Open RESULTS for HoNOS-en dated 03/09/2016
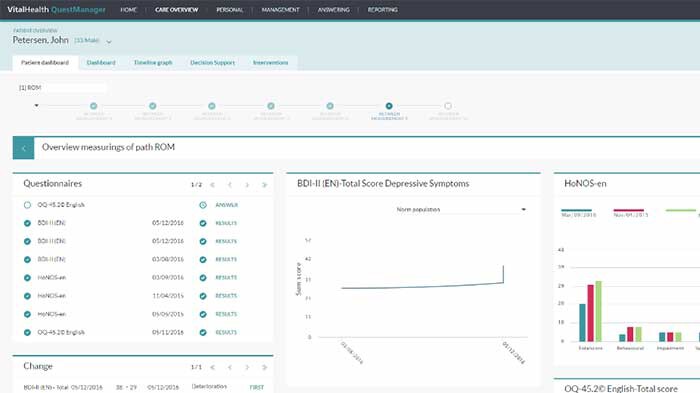 [x=226, y=278]
